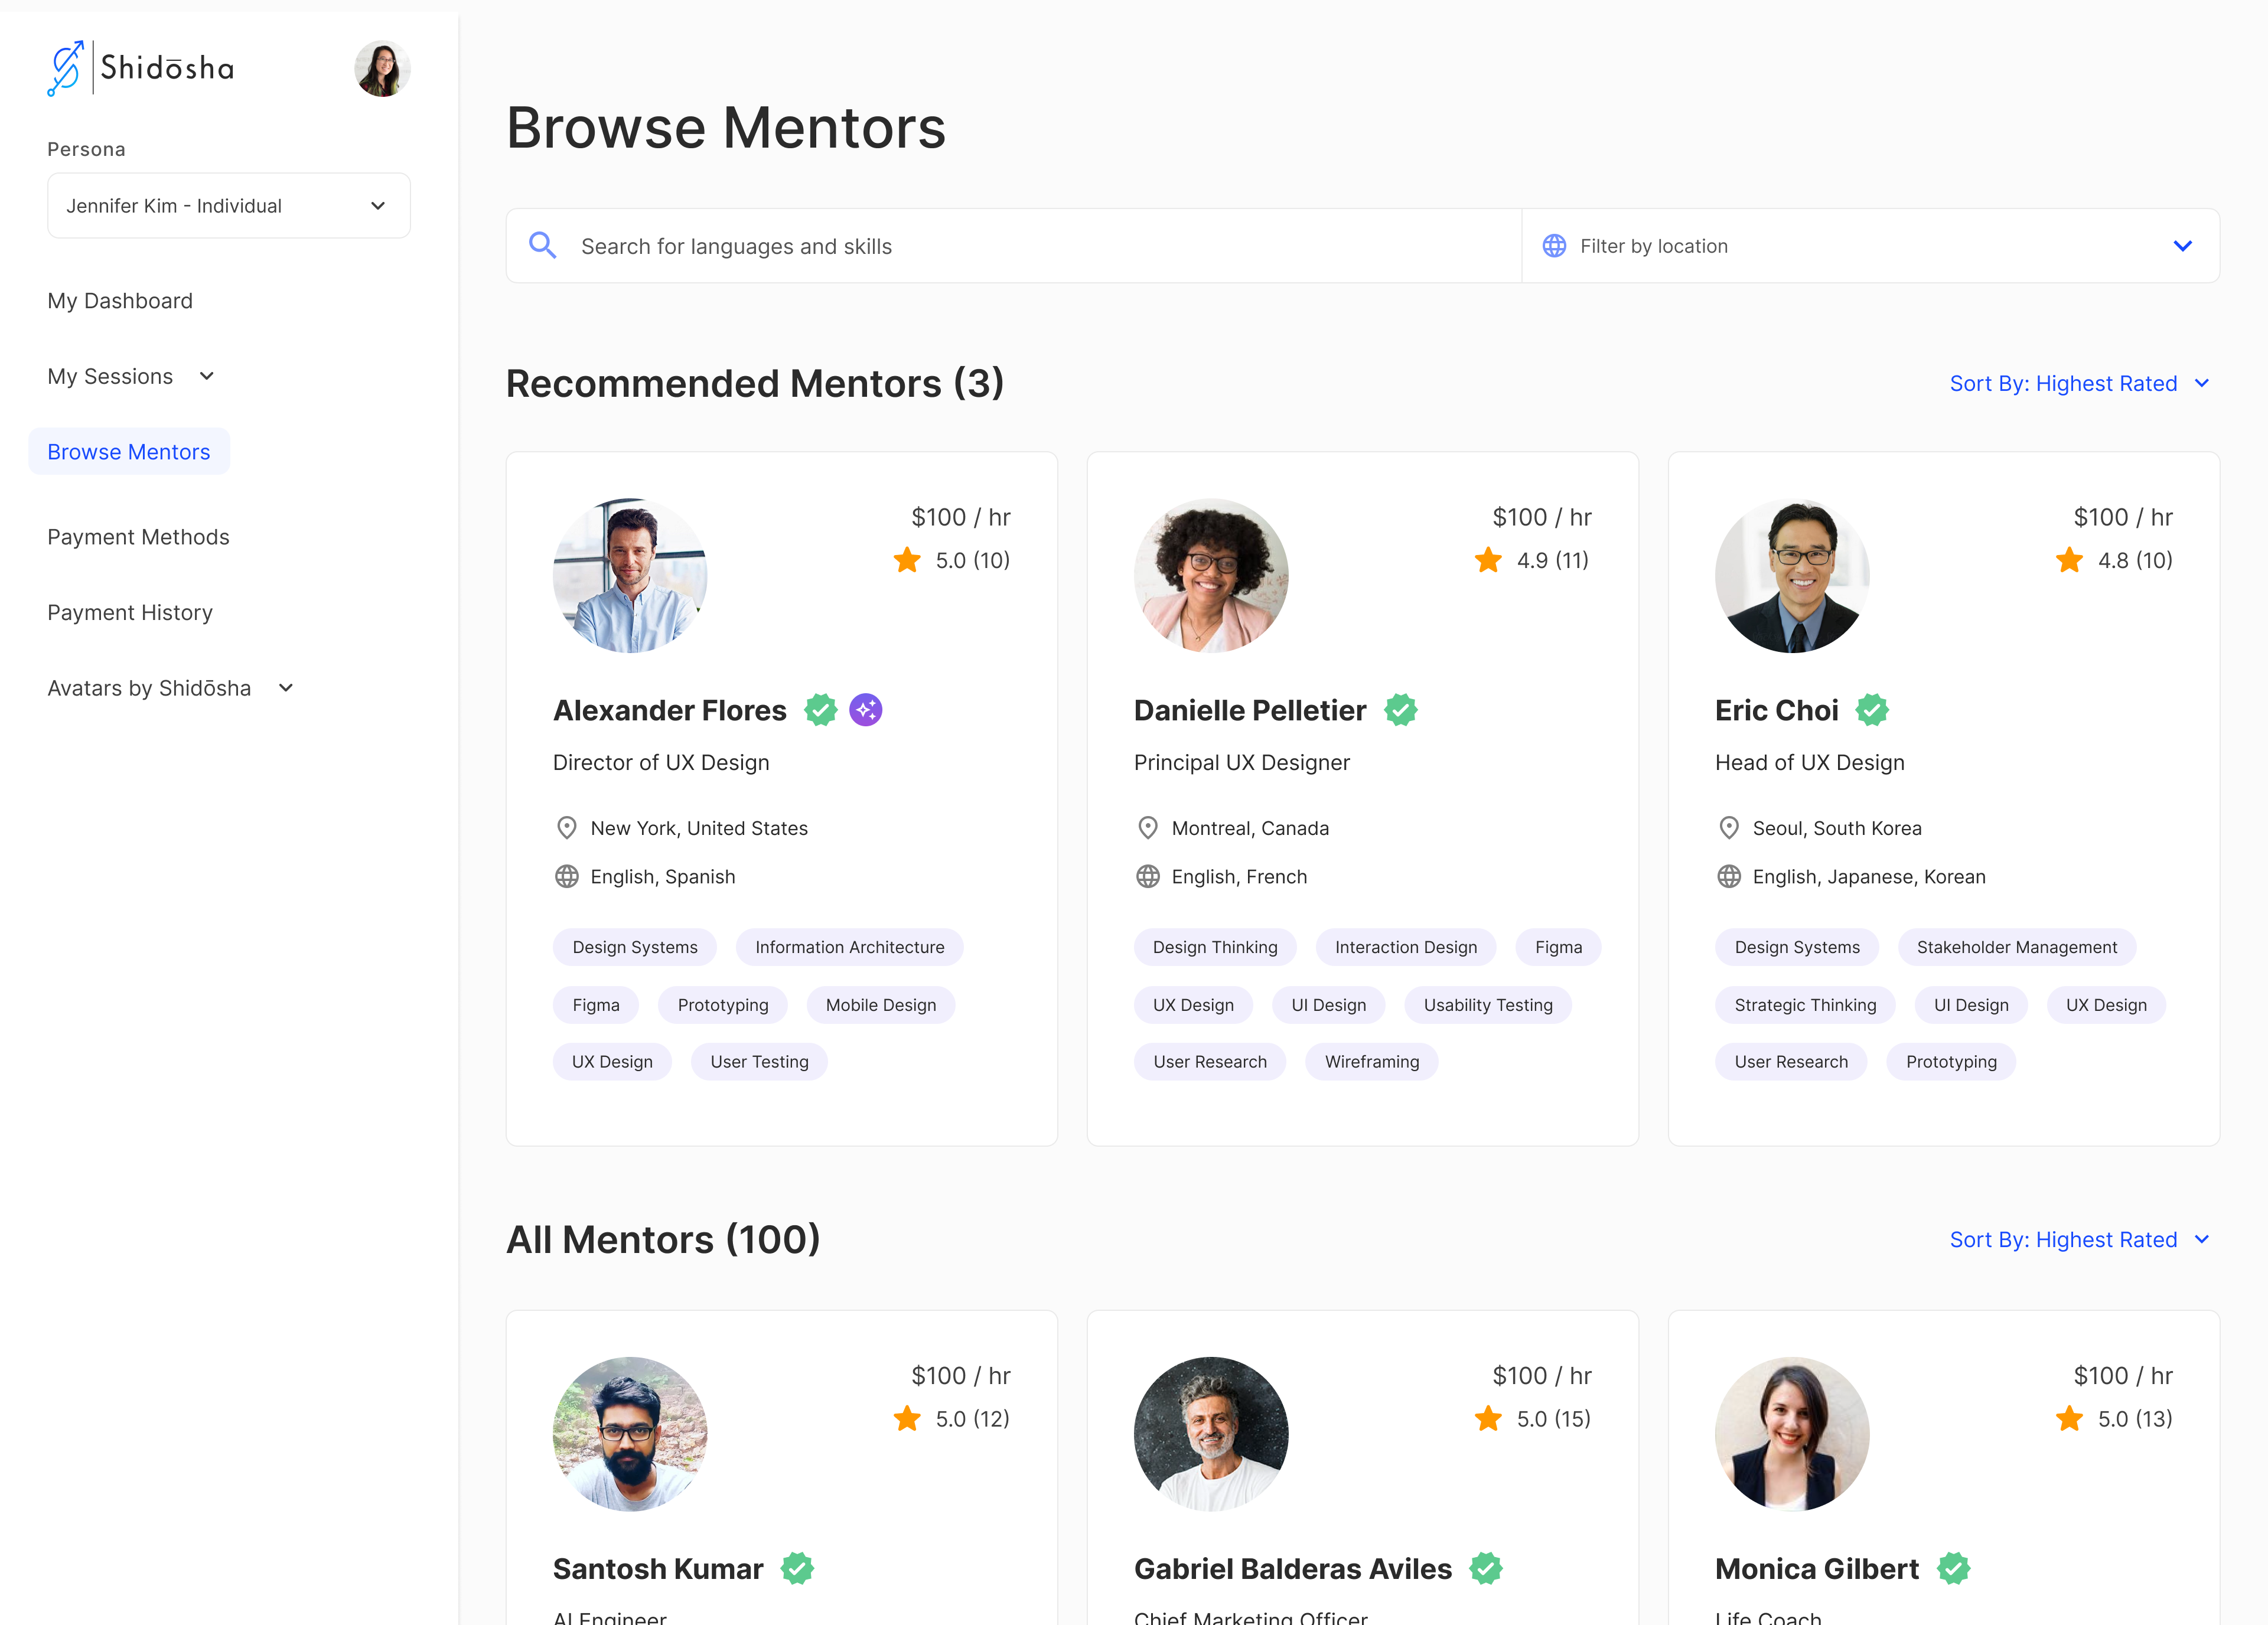Click the Shidōsha logo icon
The height and width of the screenshot is (1625, 2268).
66,68
